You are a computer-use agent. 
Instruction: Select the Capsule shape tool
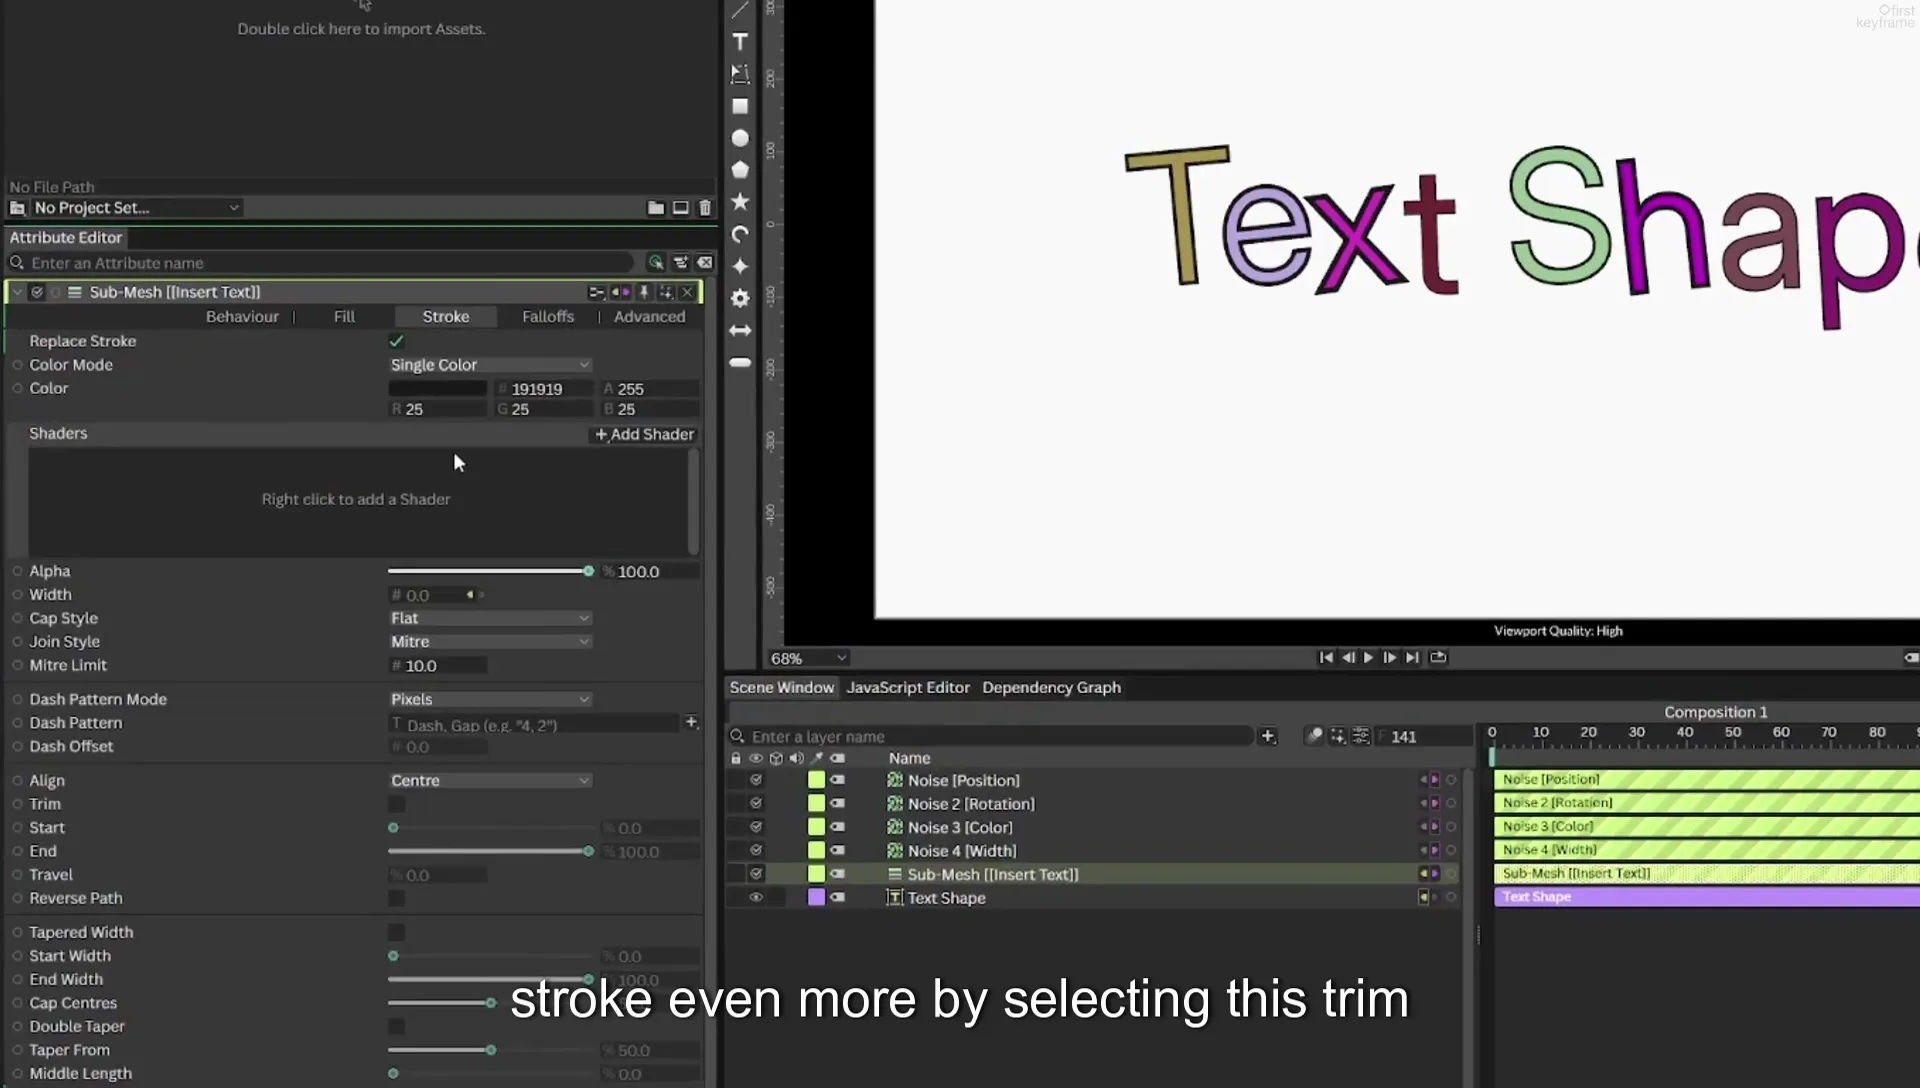click(x=740, y=362)
